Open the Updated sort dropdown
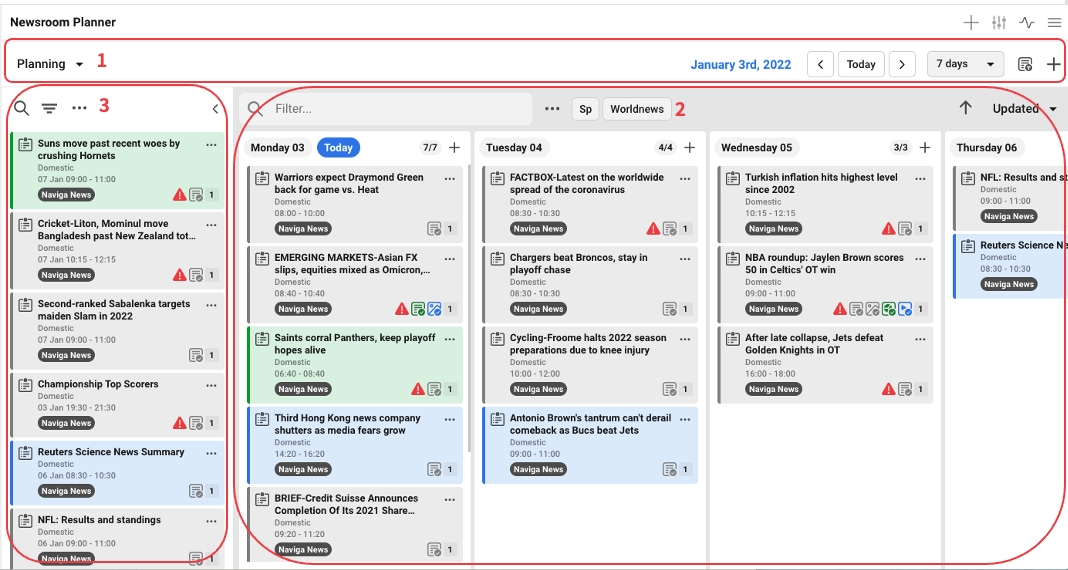1068x570 pixels. (1024, 109)
